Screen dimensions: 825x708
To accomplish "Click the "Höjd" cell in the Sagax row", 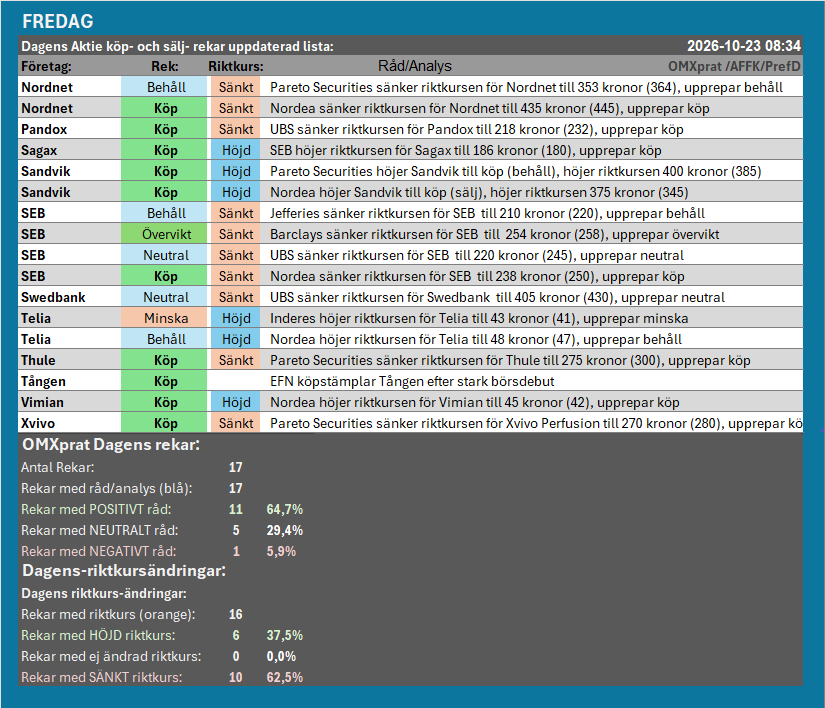I will pos(236,150).
